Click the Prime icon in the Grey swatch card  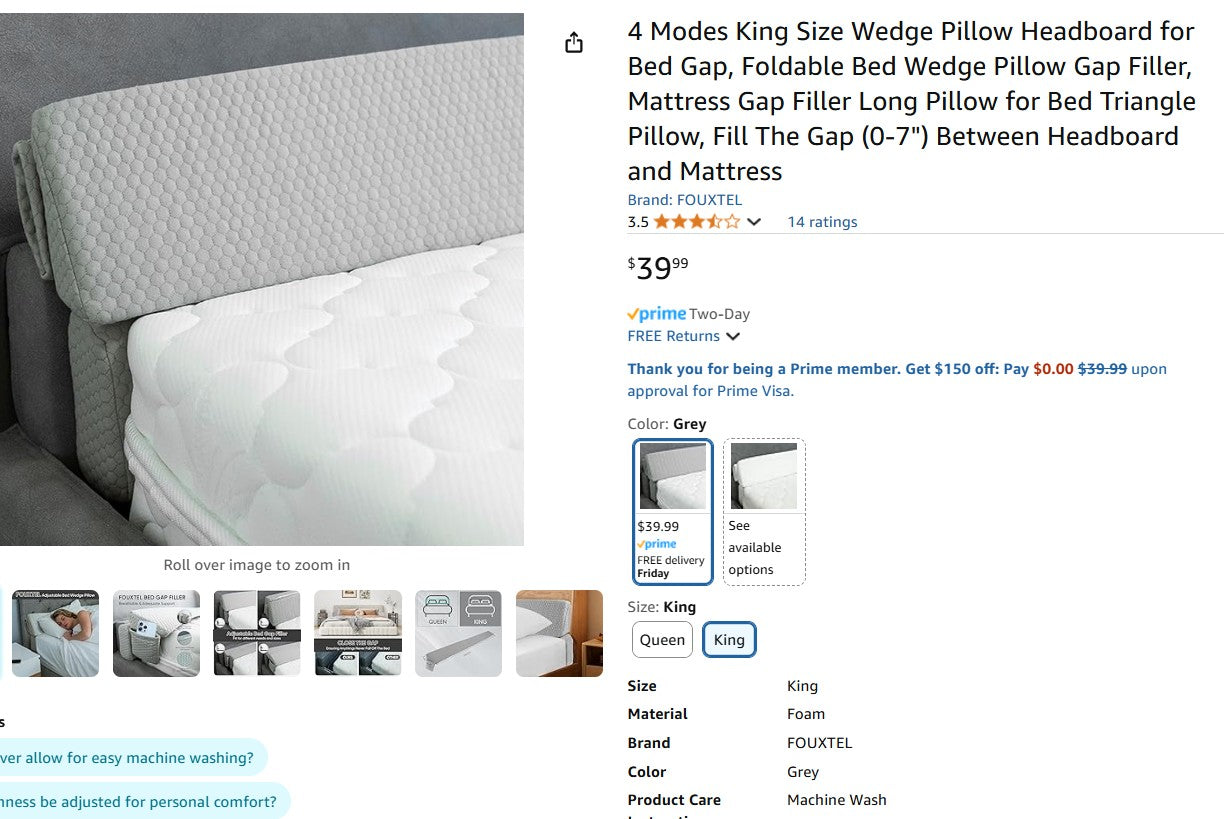tap(658, 543)
